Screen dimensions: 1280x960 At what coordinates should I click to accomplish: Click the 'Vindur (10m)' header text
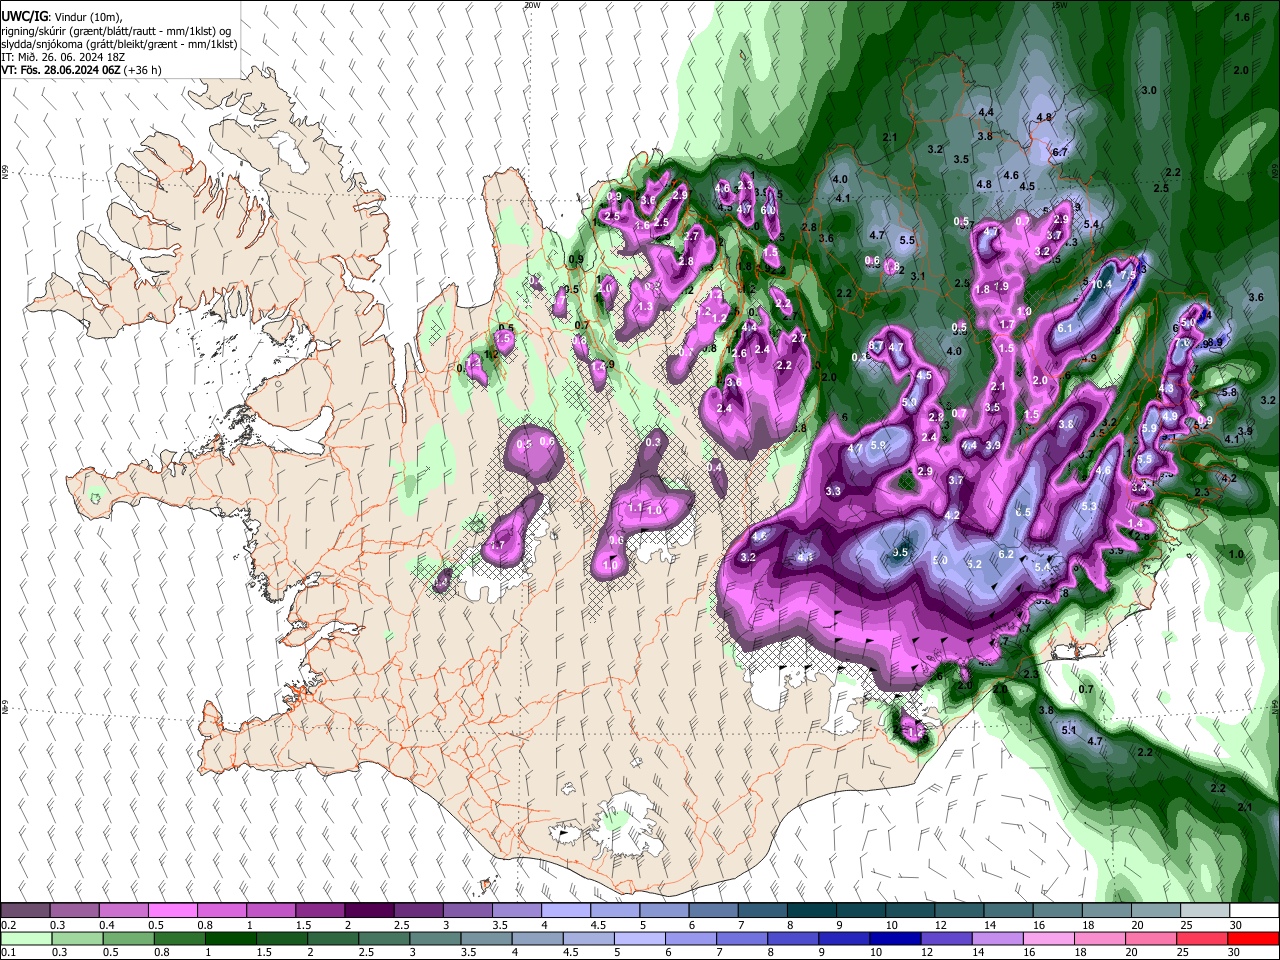click(x=87, y=18)
